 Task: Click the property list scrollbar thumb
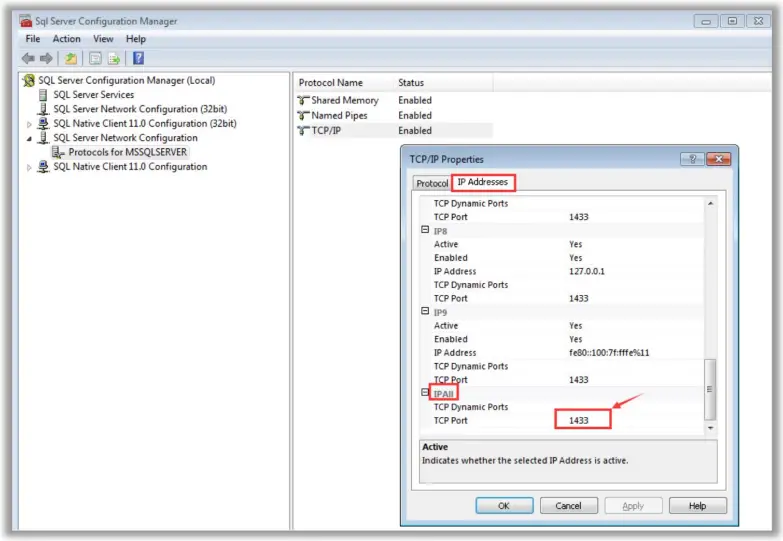point(710,390)
